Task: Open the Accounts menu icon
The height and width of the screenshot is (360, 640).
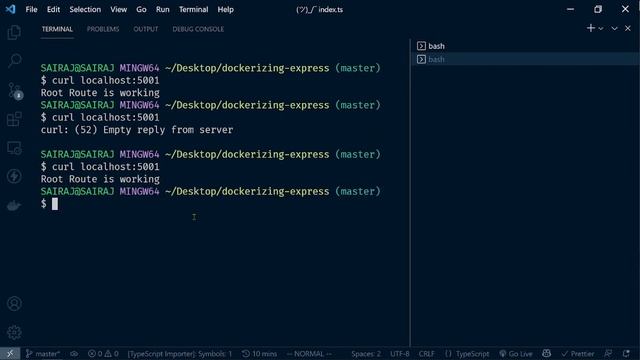Action: tap(14, 304)
